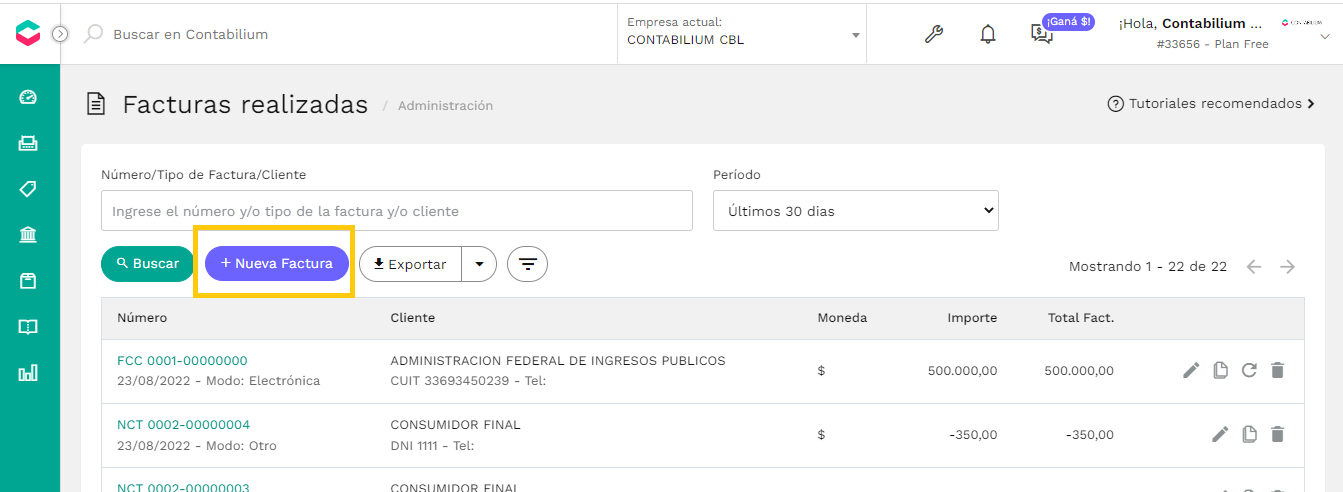Open the wrench settings icon
This screenshot has height=492, width=1343.
933,34
